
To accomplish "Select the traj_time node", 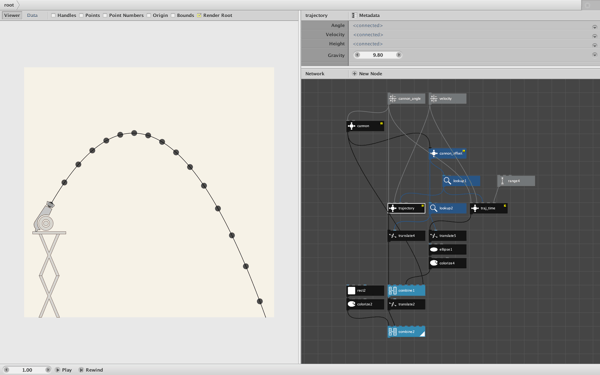I will click(x=489, y=208).
